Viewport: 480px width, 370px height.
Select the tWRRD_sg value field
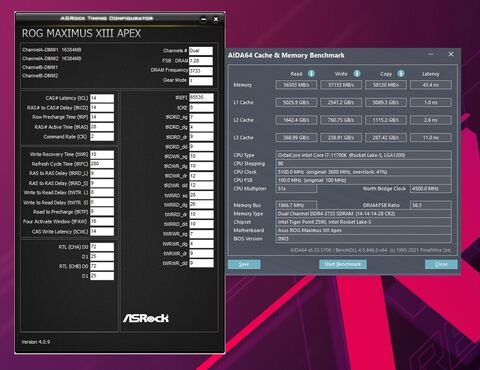(201, 195)
